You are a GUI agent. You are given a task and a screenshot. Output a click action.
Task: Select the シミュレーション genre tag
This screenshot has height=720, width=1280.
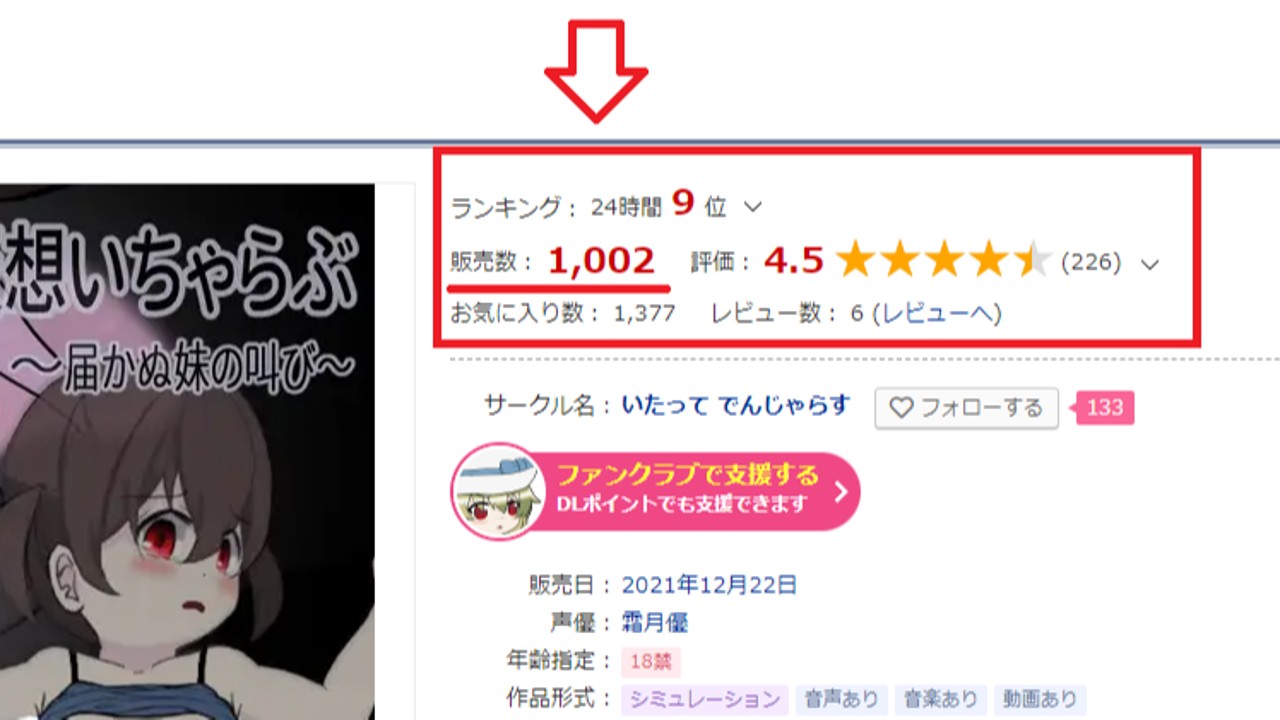point(705,699)
